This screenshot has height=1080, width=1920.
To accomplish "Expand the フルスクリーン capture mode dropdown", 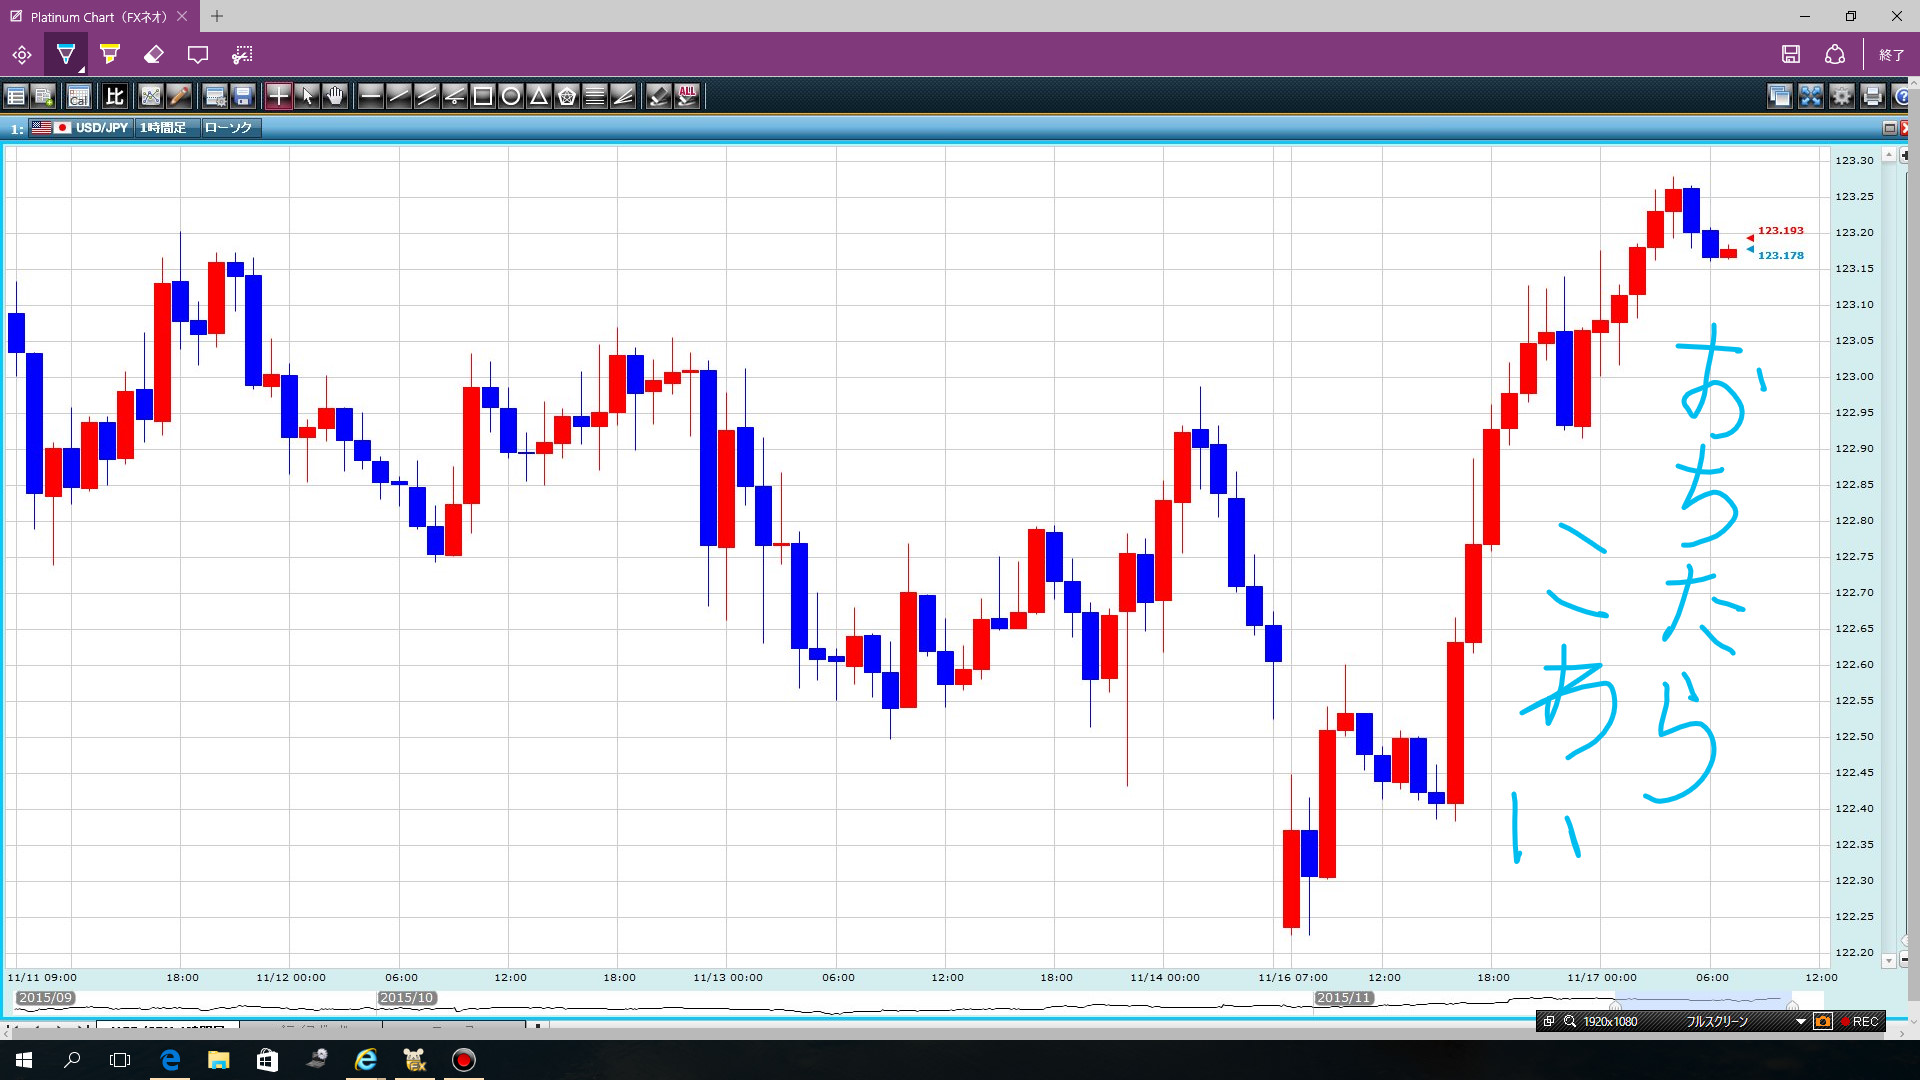I will pyautogui.click(x=1800, y=1021).
